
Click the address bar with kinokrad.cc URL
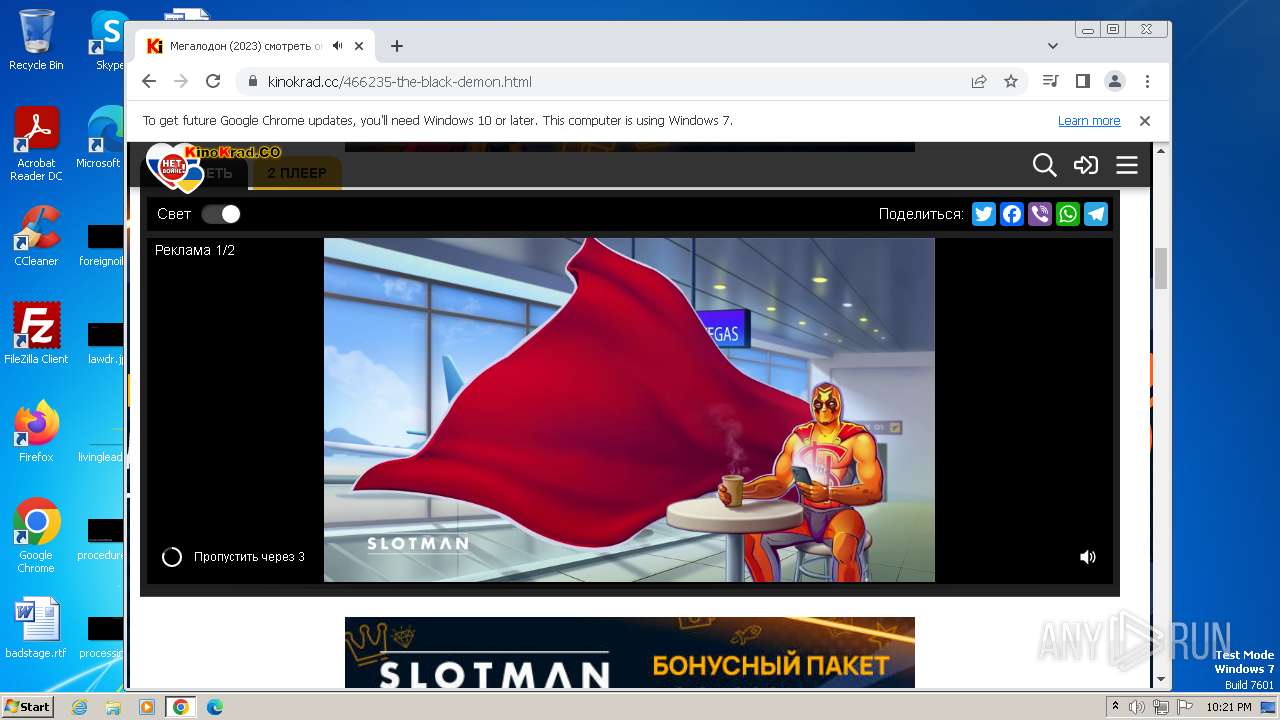point(600,81)
